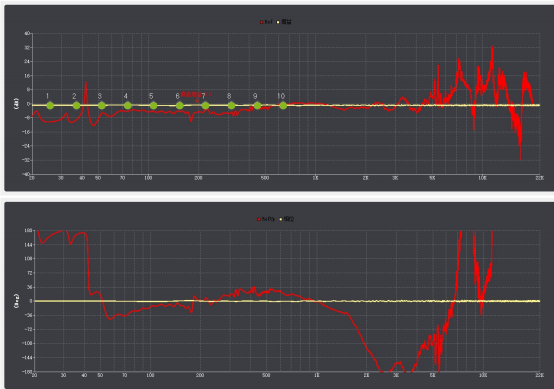554x389 pixels.
Task: Toggle yellow series in upper chart legend
Action: 284,22
